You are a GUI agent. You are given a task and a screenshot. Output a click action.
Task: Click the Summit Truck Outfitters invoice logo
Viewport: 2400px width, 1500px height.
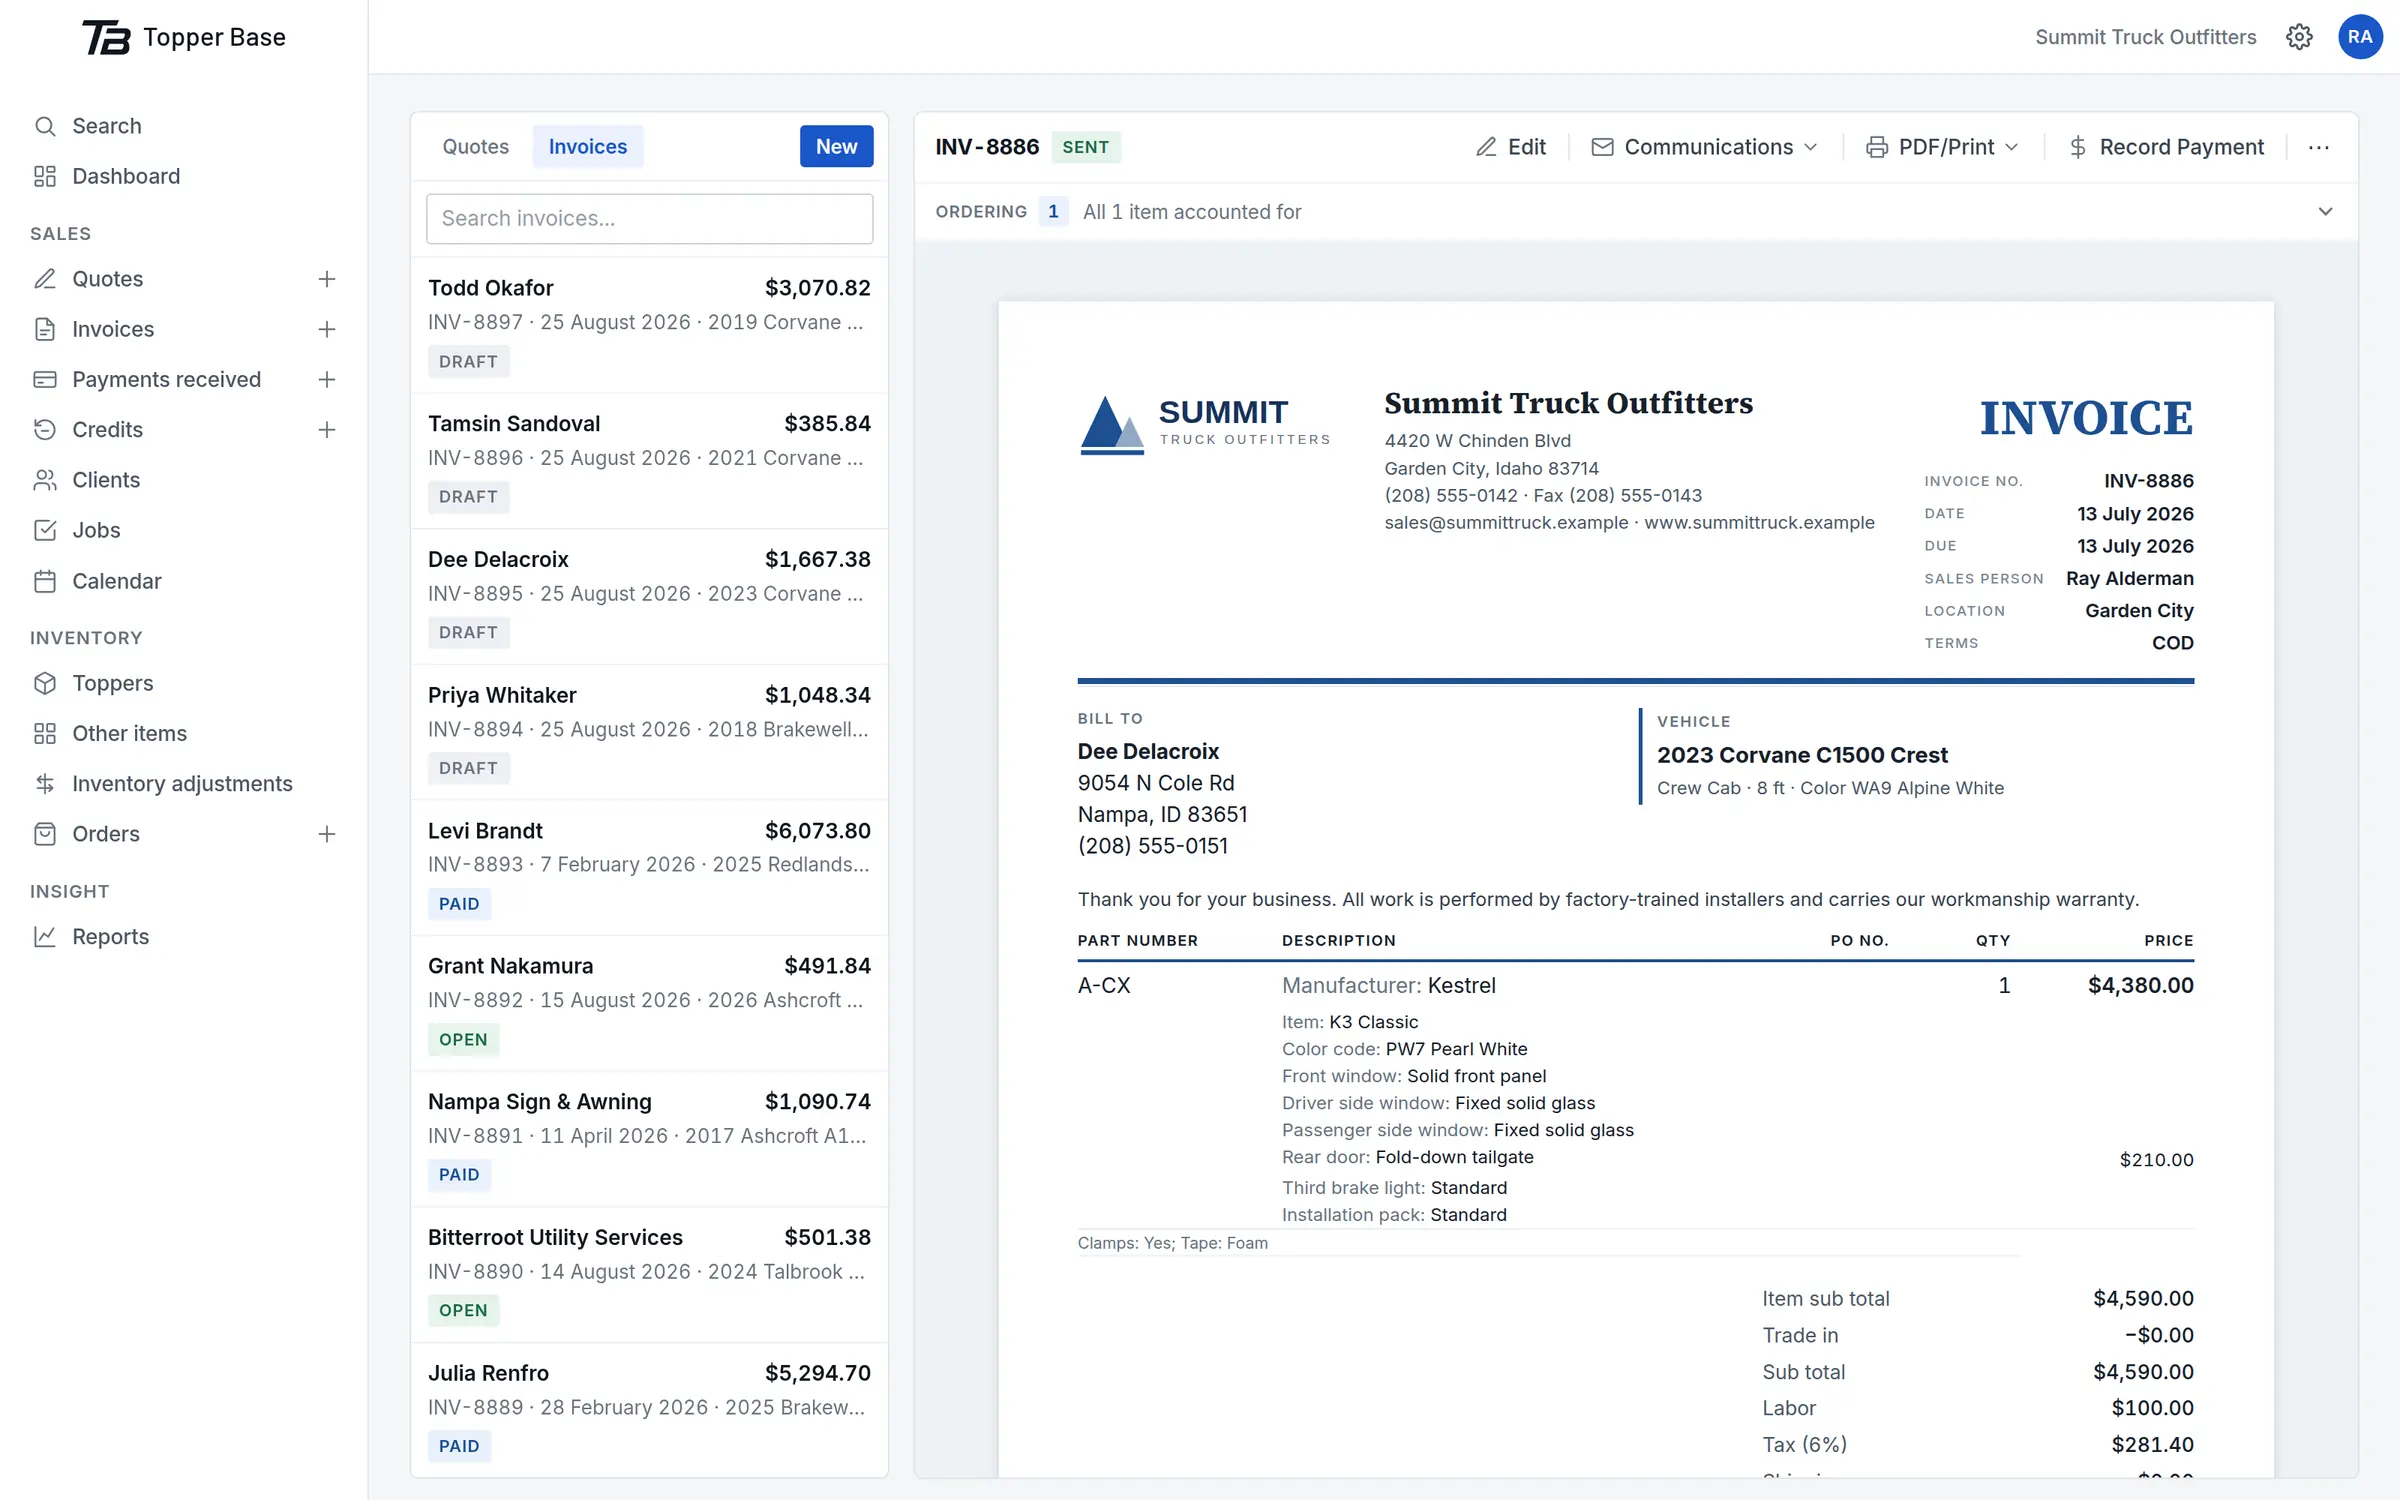tap(1205, 425)
